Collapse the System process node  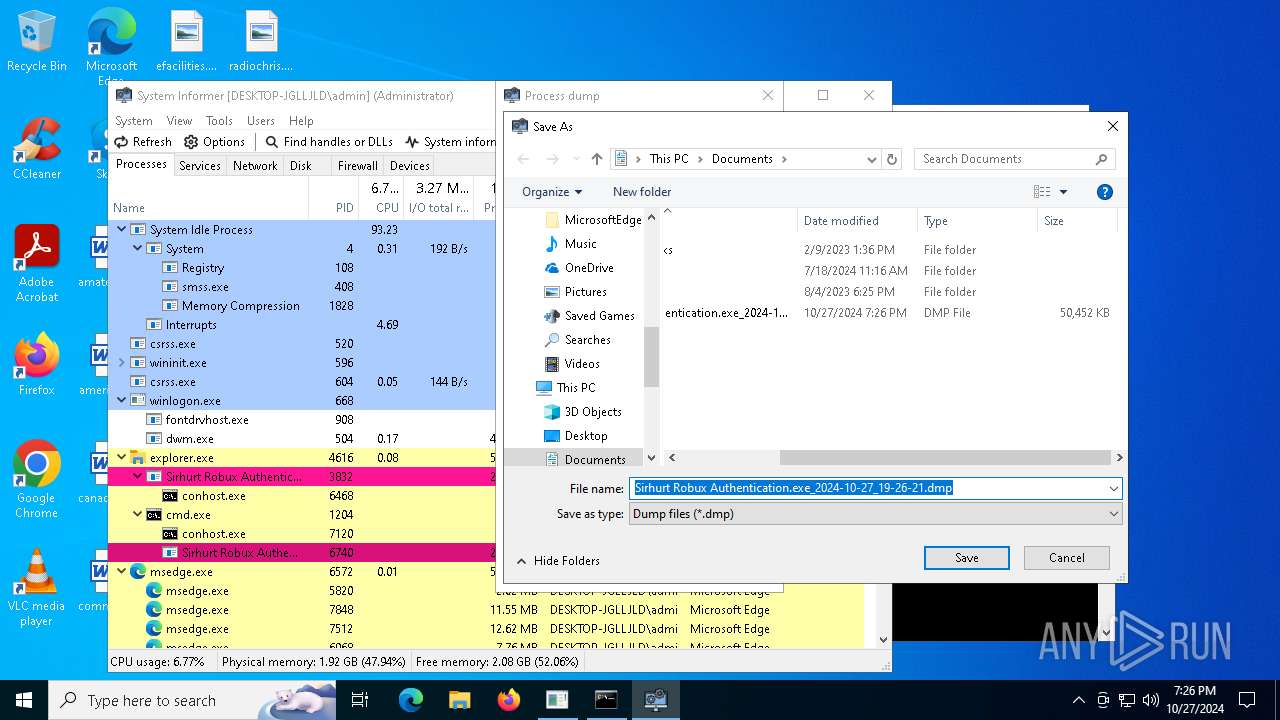pos(138,249)
